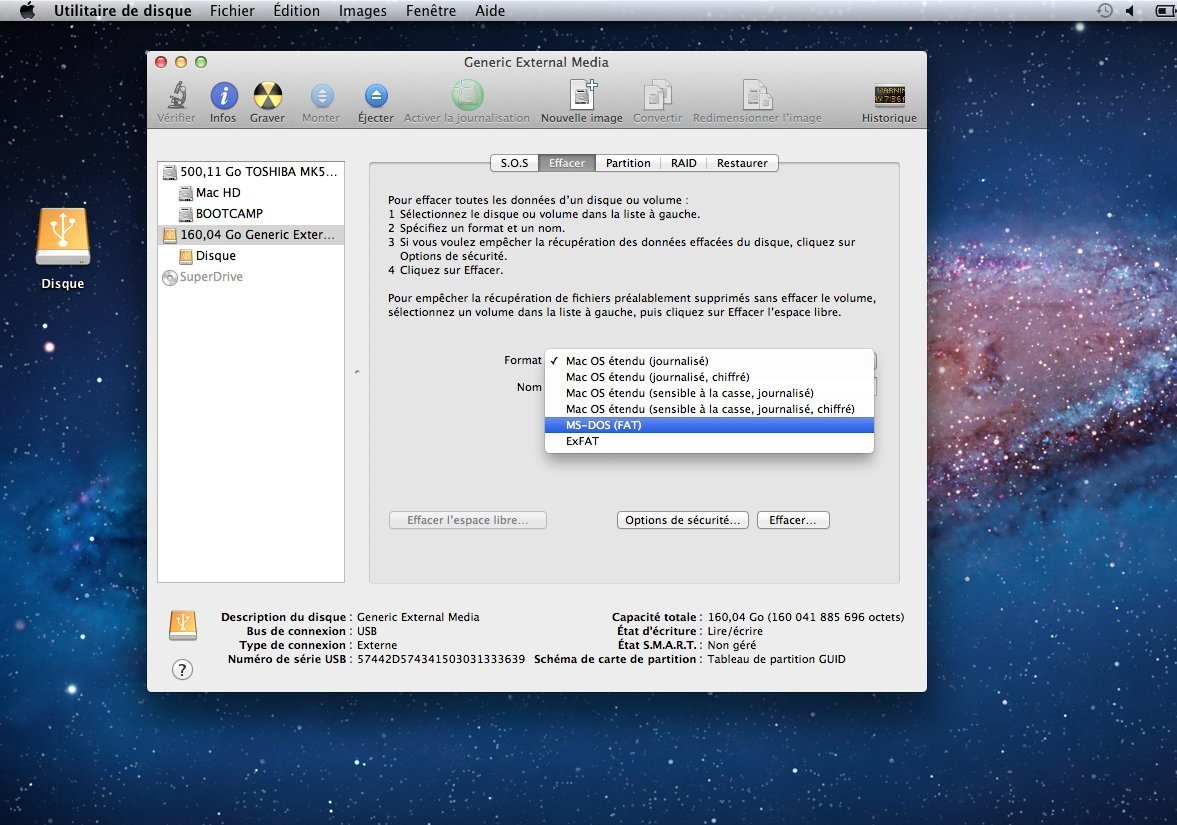Screen dimensions: 1177x825
Task: Eject disk with the Éjecter icon
Action: [376, 95]
